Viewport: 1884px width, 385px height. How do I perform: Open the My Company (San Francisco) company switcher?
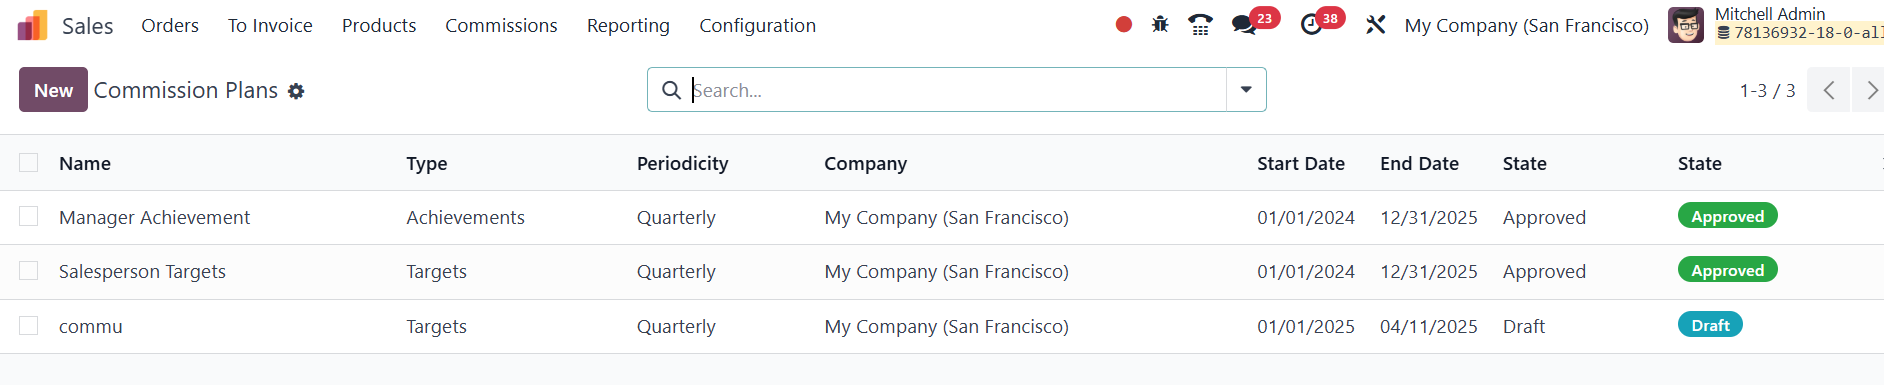click(1527, 25)
